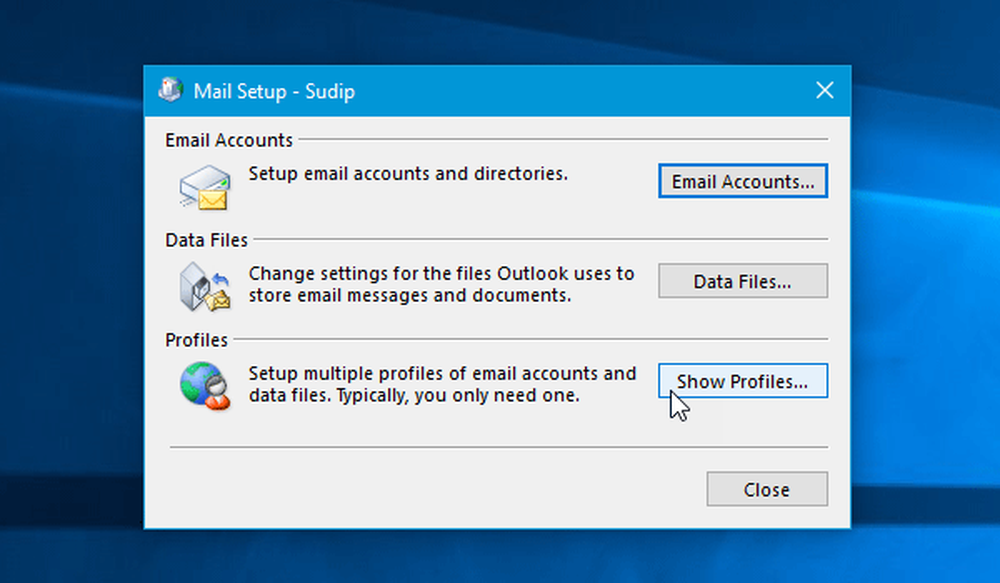This screenshot has height=583, width=1000.
Task: Click the Profiles globe and user icon
Action: (204, 385)
